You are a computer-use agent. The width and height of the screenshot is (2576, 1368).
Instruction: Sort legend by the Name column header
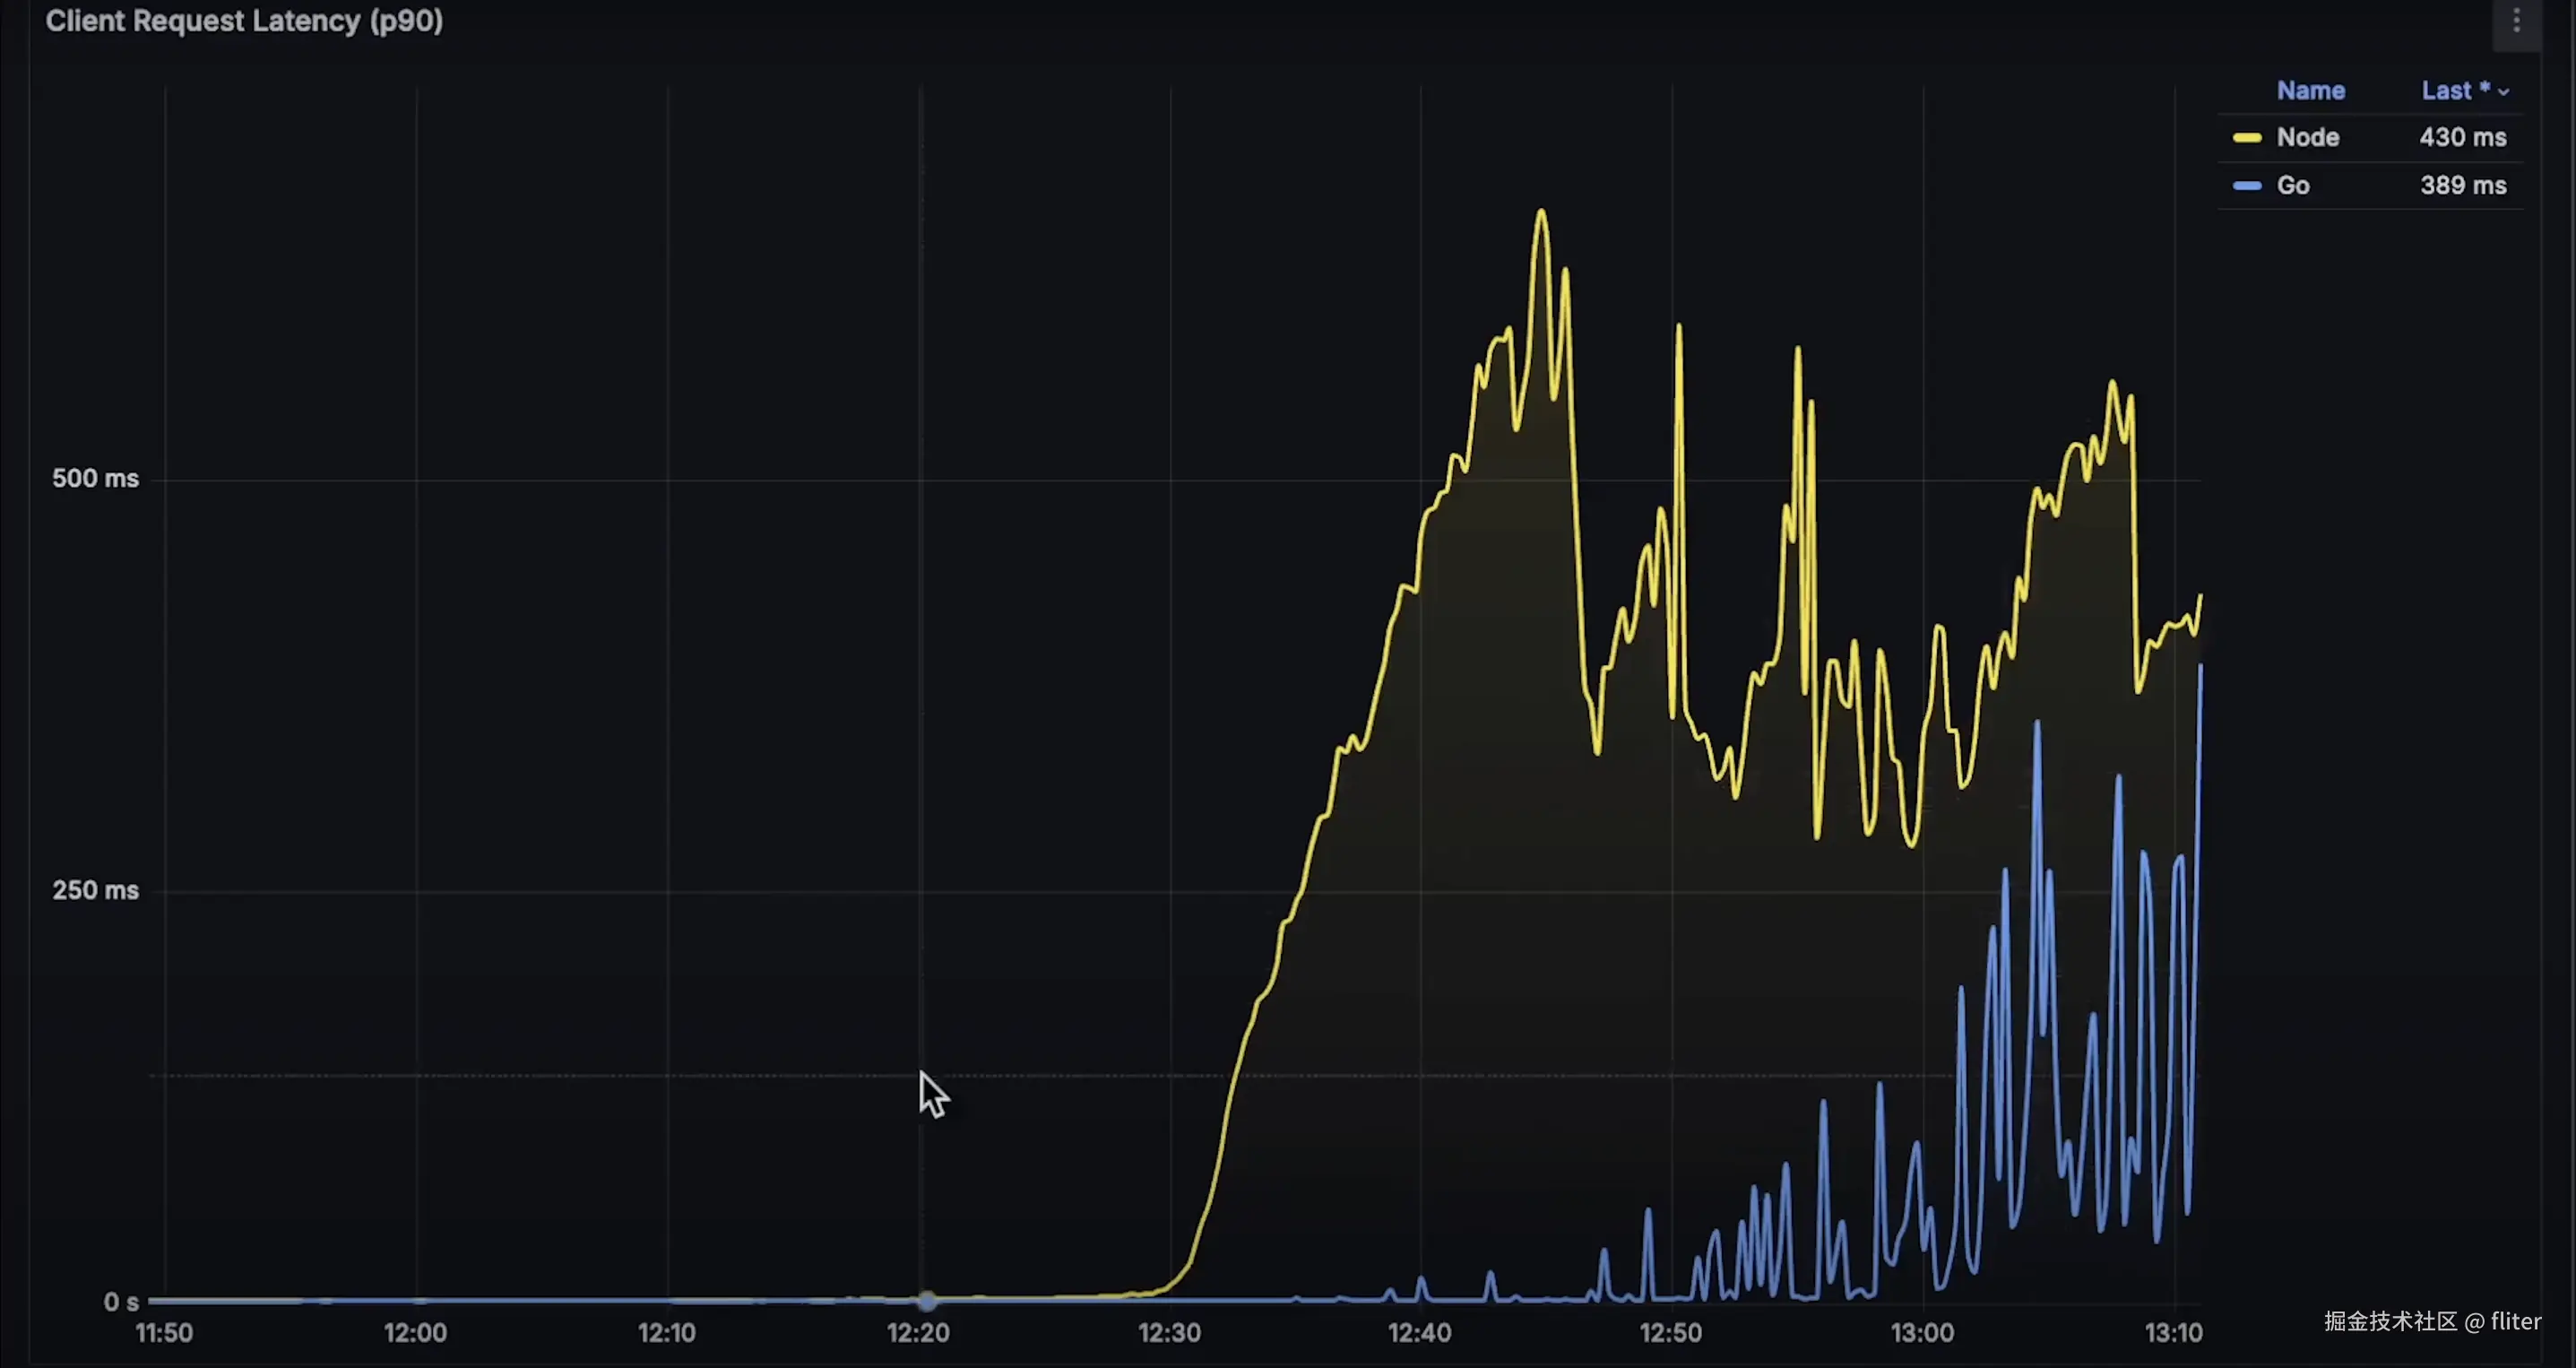(2310, 91)
